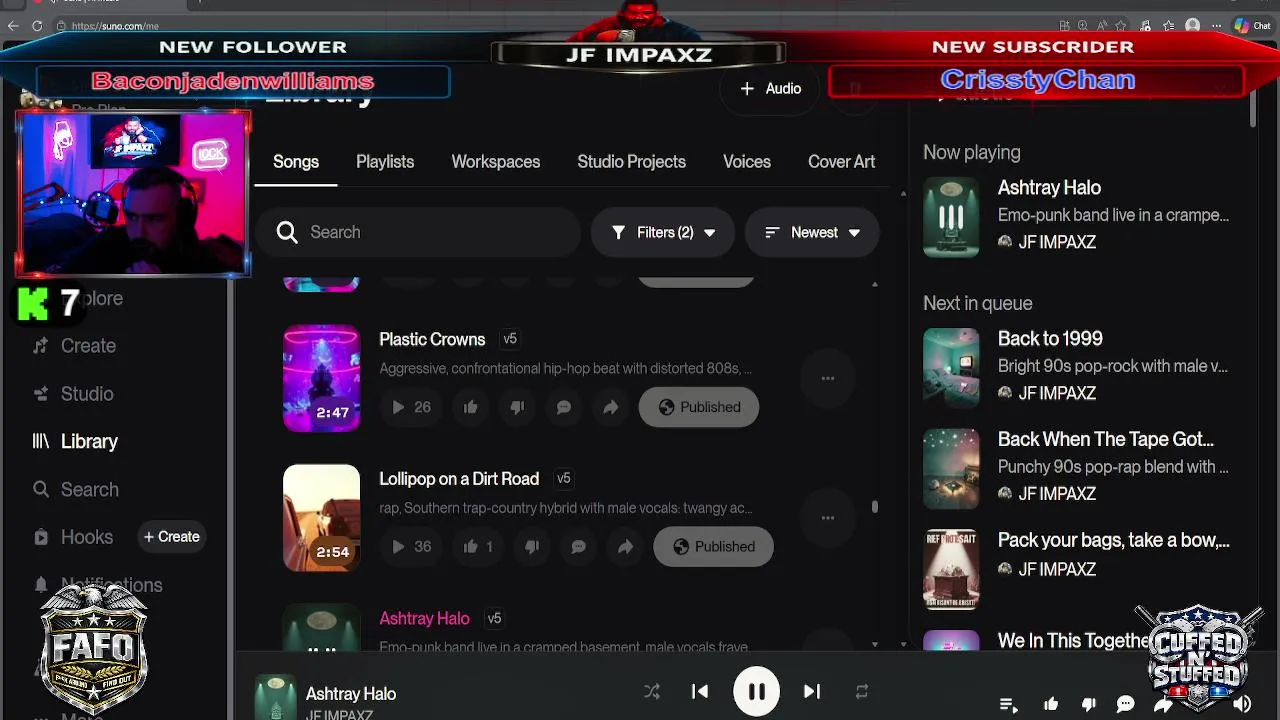Open JF IMPAXZ artist under Ashtray Halo
Image resolution: width=1280 pixels, height=720 pixels.
tap(1056, 242)
